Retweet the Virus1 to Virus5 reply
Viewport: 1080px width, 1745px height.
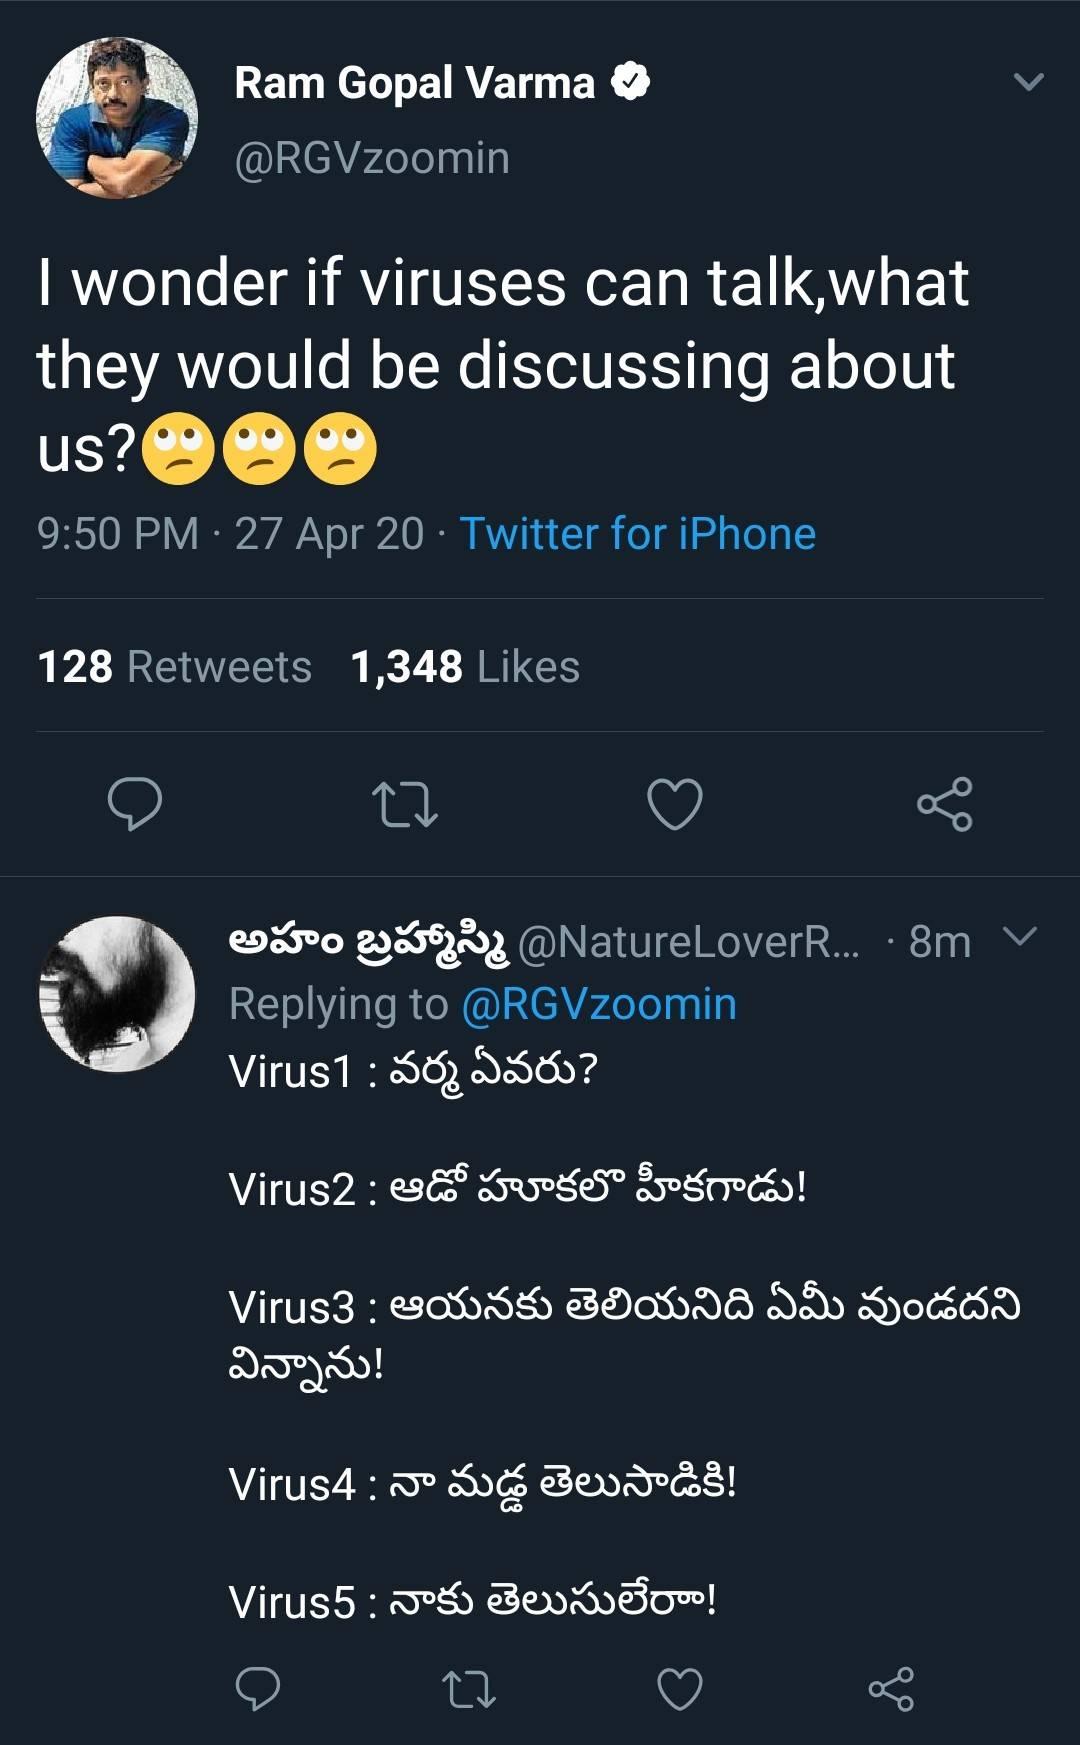469,1689
